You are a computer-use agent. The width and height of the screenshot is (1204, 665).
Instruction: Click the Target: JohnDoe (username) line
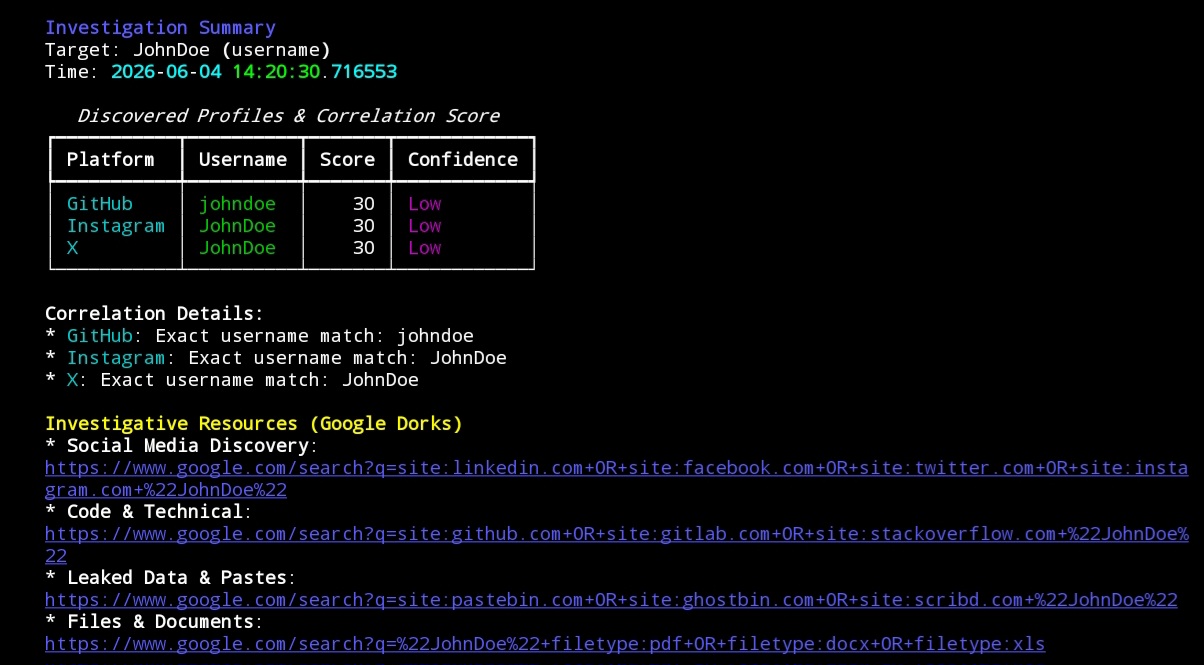pyautogui.click(x=188, y=50)
